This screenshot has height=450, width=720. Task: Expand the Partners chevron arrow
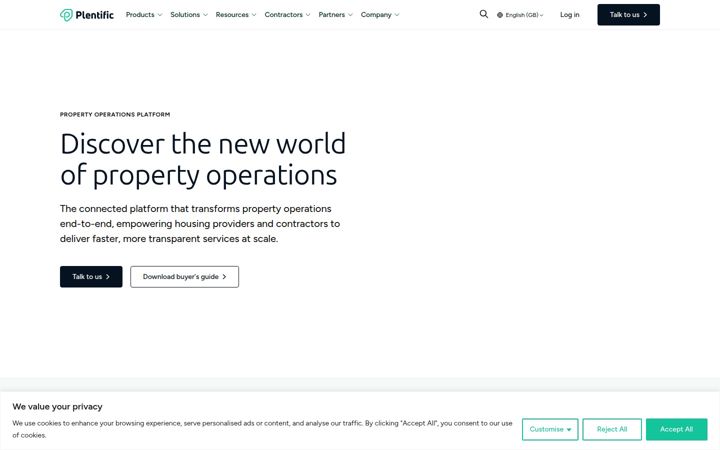(x=350, y=15)
